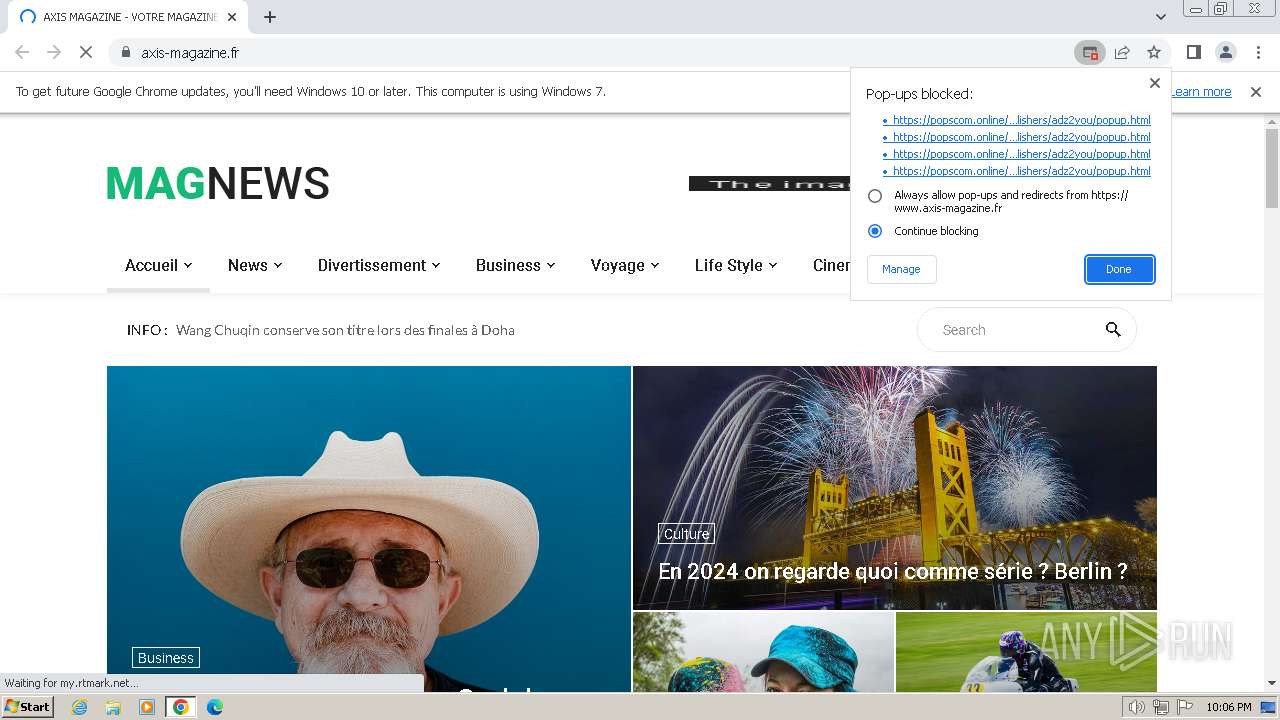Screen dimensions: 1280x720
Task: Open the Culture category tag
Action: point(686,534)
